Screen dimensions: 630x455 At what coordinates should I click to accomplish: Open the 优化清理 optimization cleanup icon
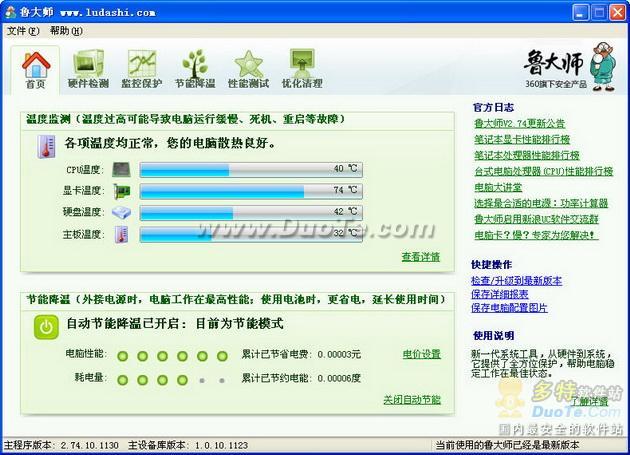click(x=301, y=70)
